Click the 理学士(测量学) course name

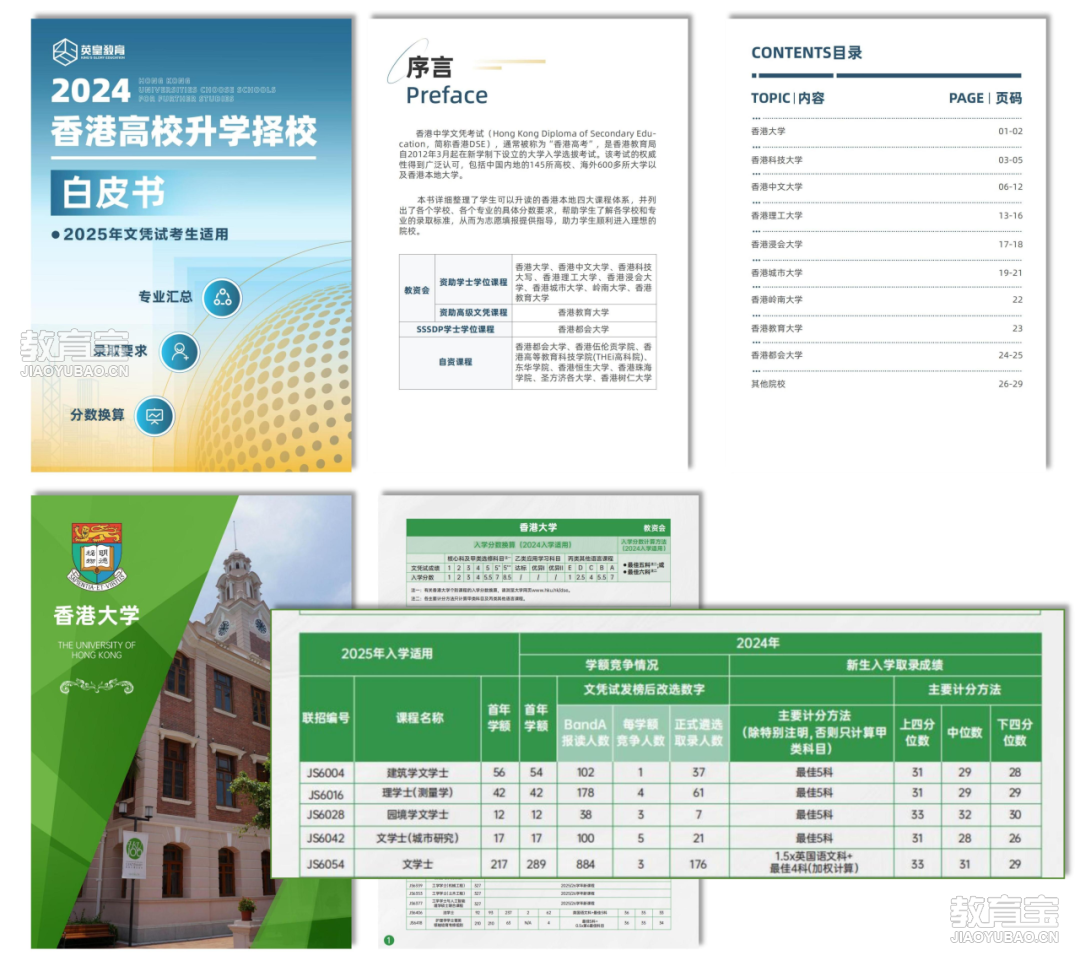(417, 793)
